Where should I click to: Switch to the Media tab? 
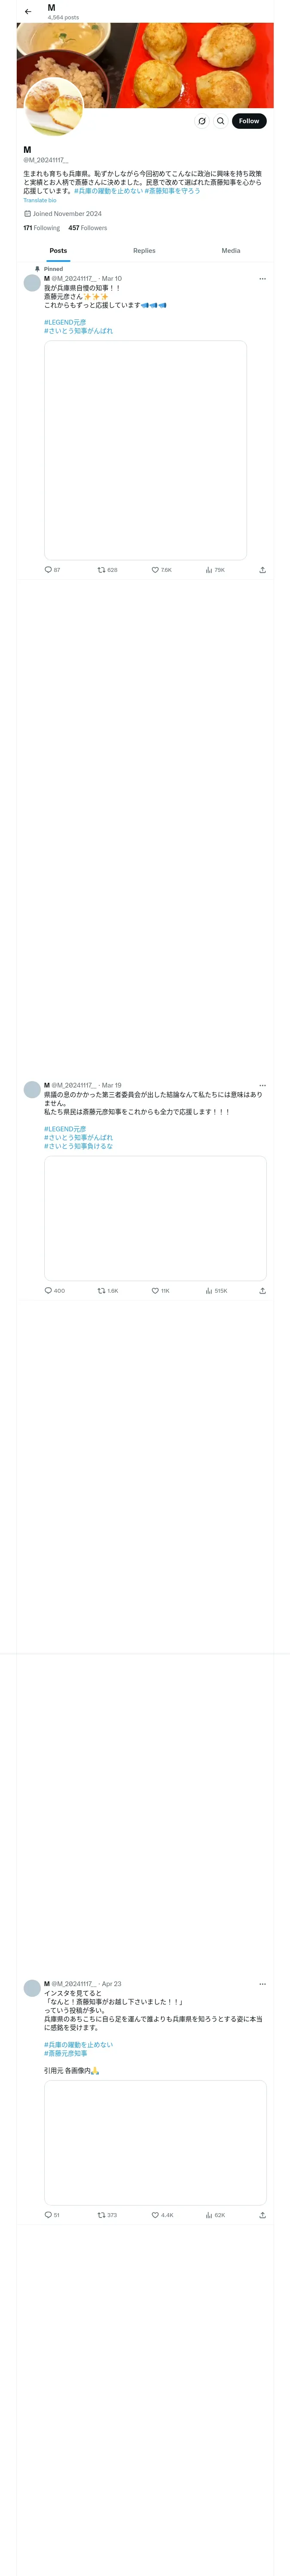(x=231, y=251)
